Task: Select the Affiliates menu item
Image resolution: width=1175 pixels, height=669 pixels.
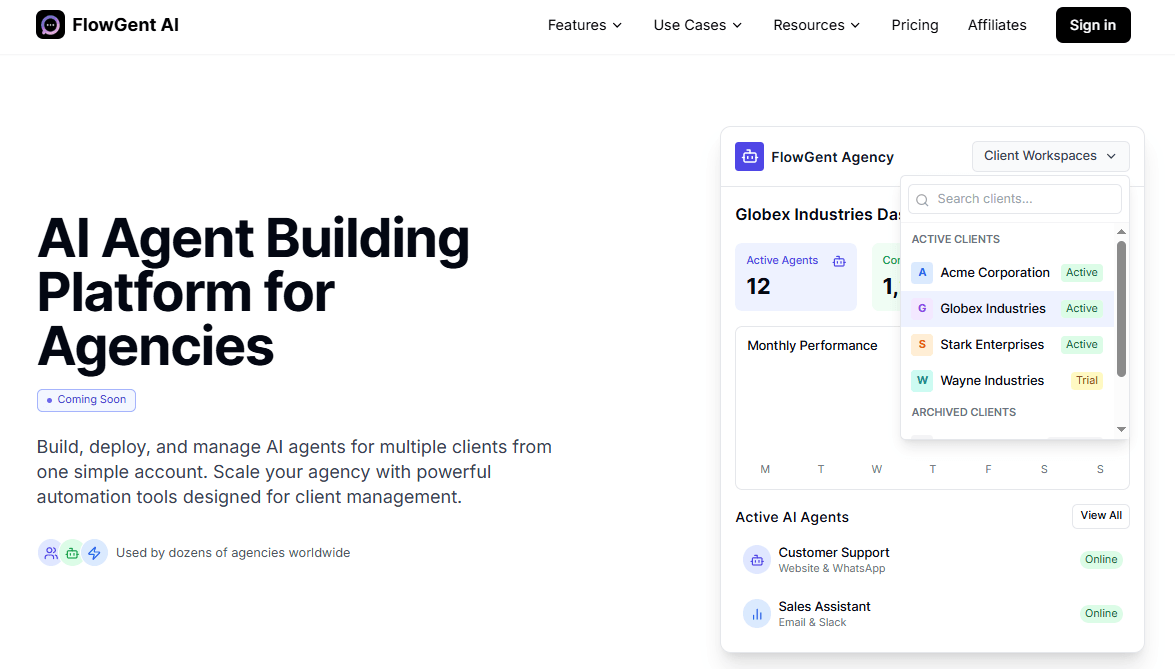Action: 997,25
